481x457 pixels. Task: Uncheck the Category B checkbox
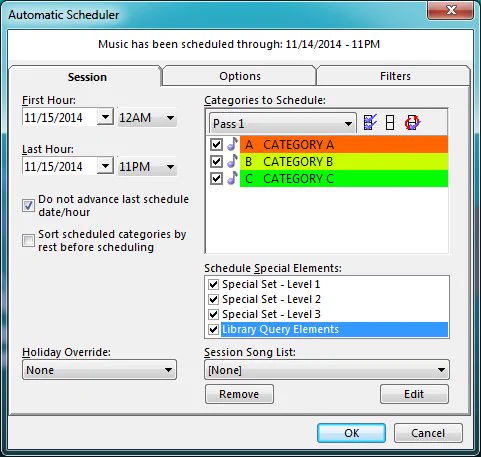pos(216,162)
